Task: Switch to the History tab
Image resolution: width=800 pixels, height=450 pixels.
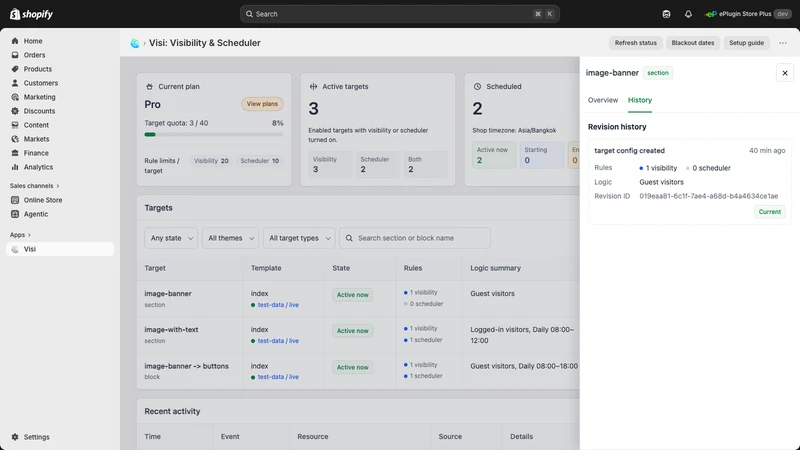Action: pos(640,100)
